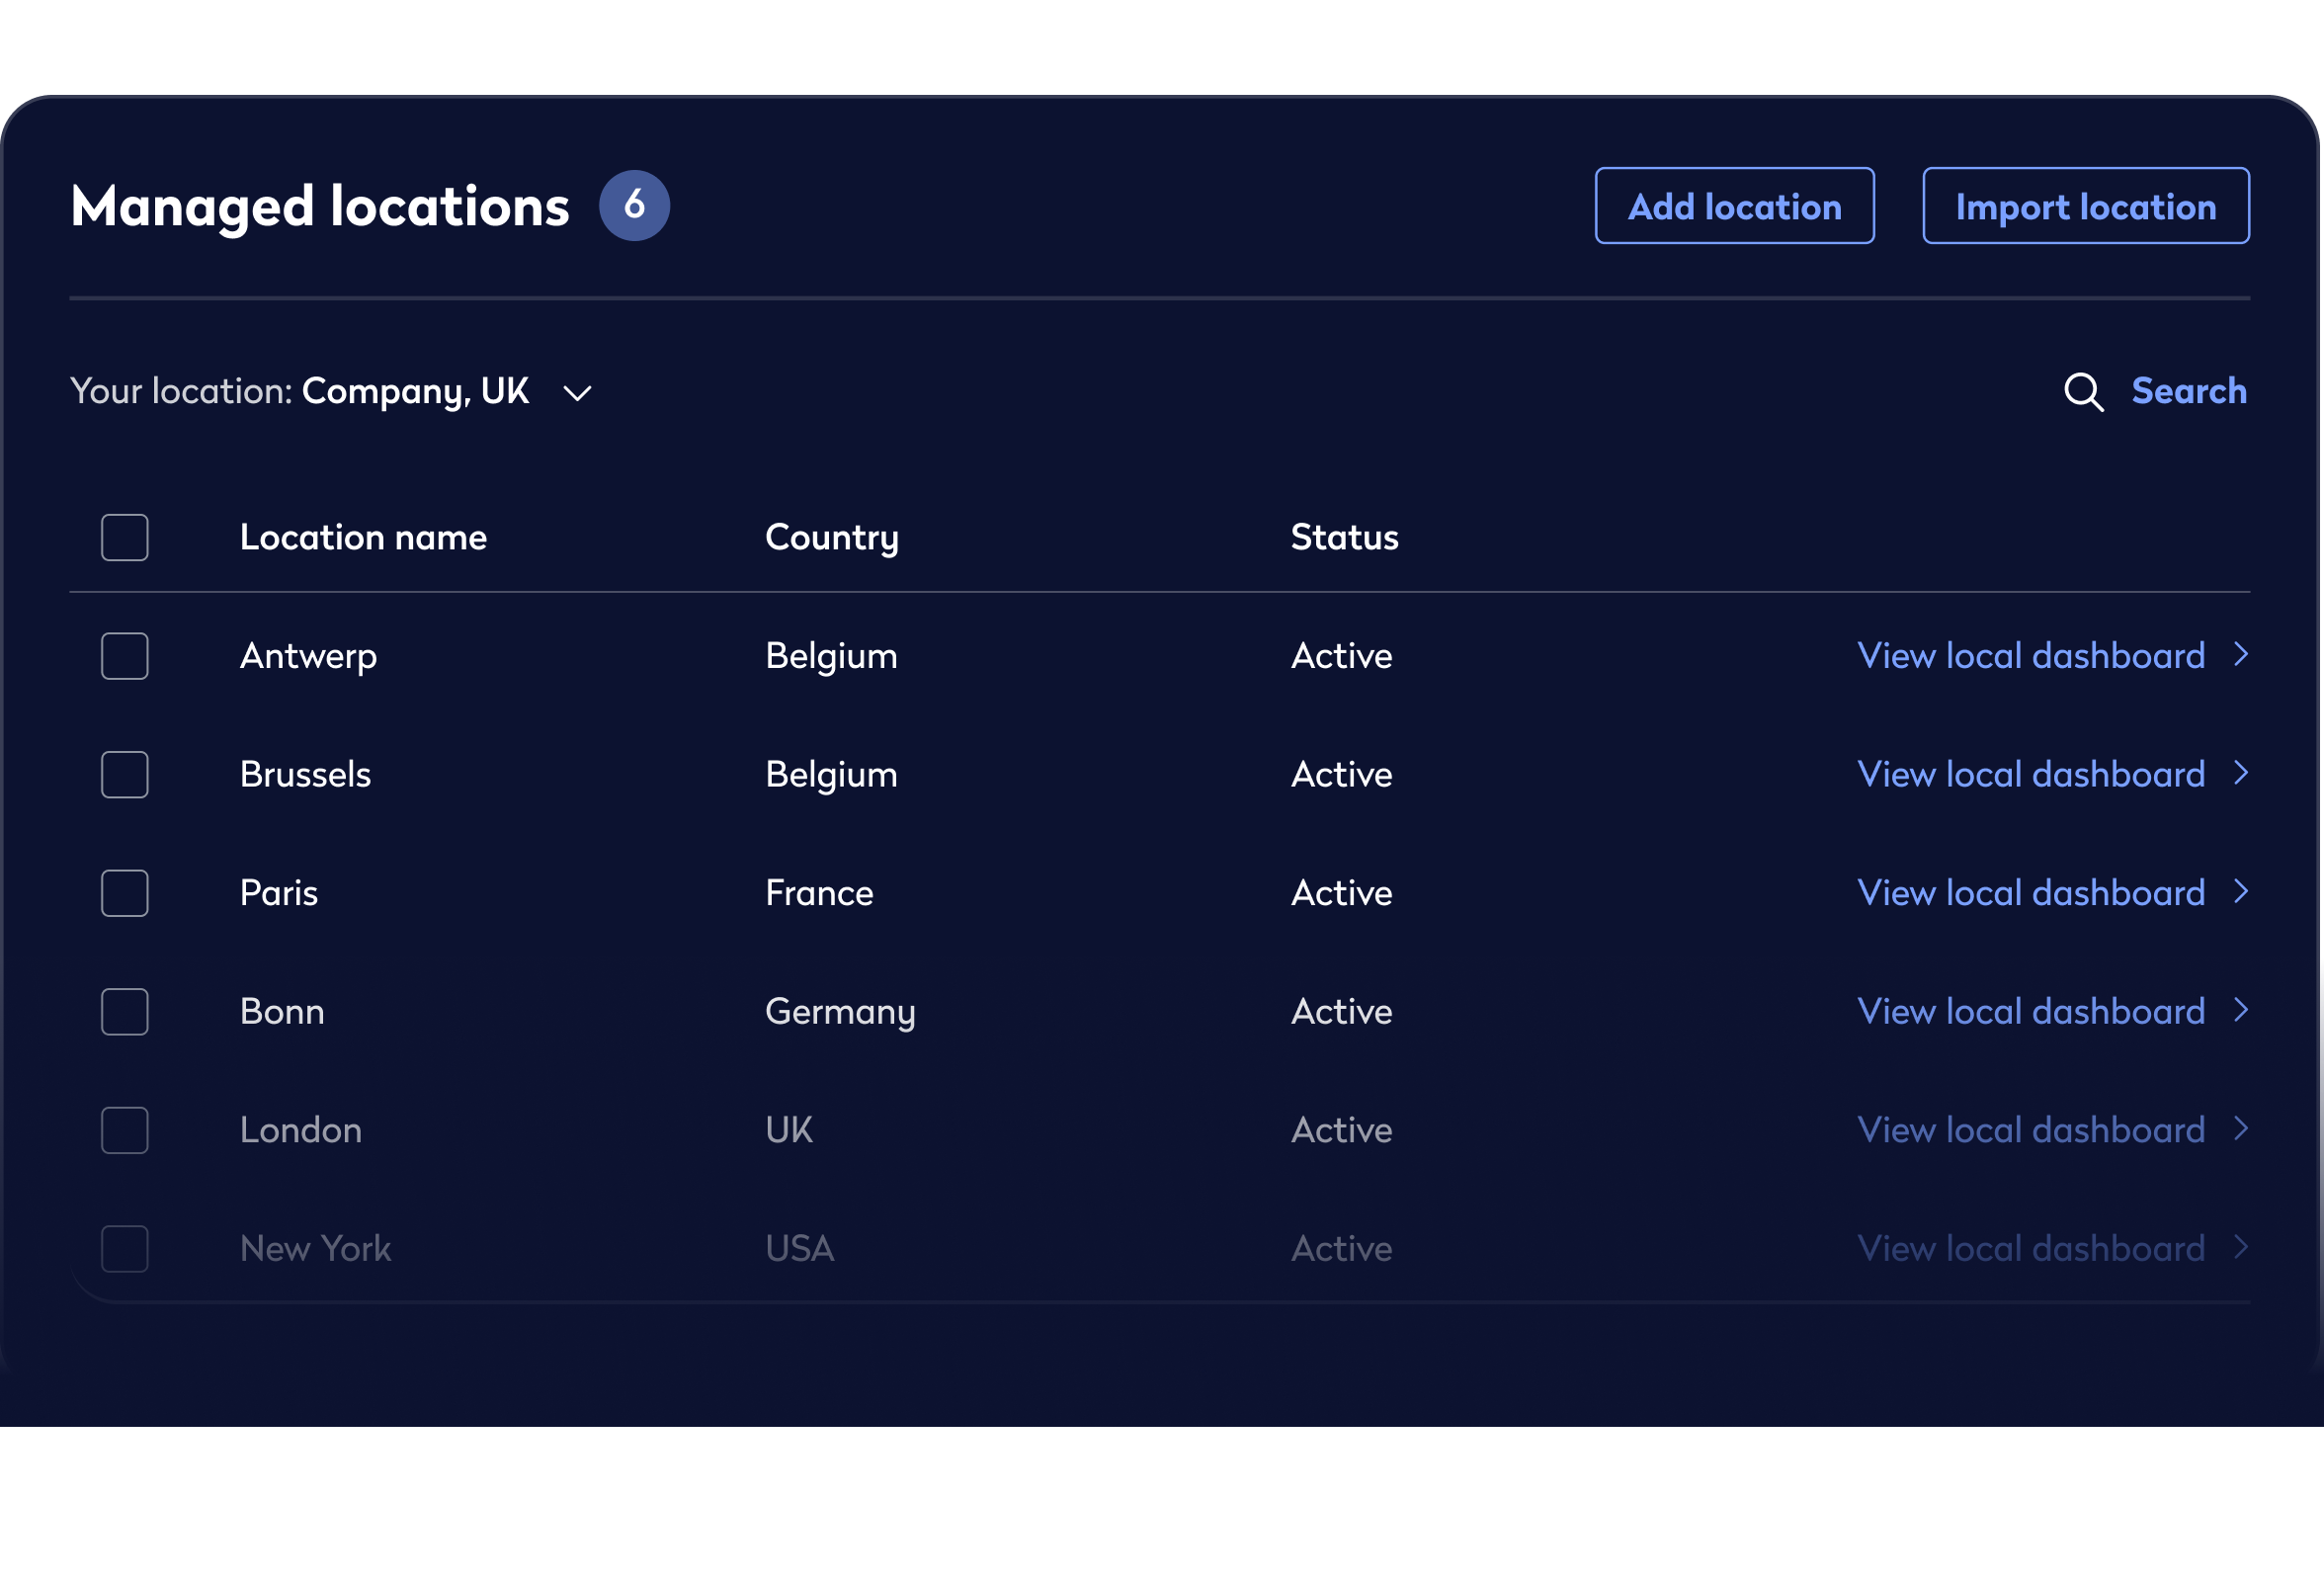The image size is (2324, 1581).
Task: Click the Active status in Paris row
Action: click(1343, 893)
